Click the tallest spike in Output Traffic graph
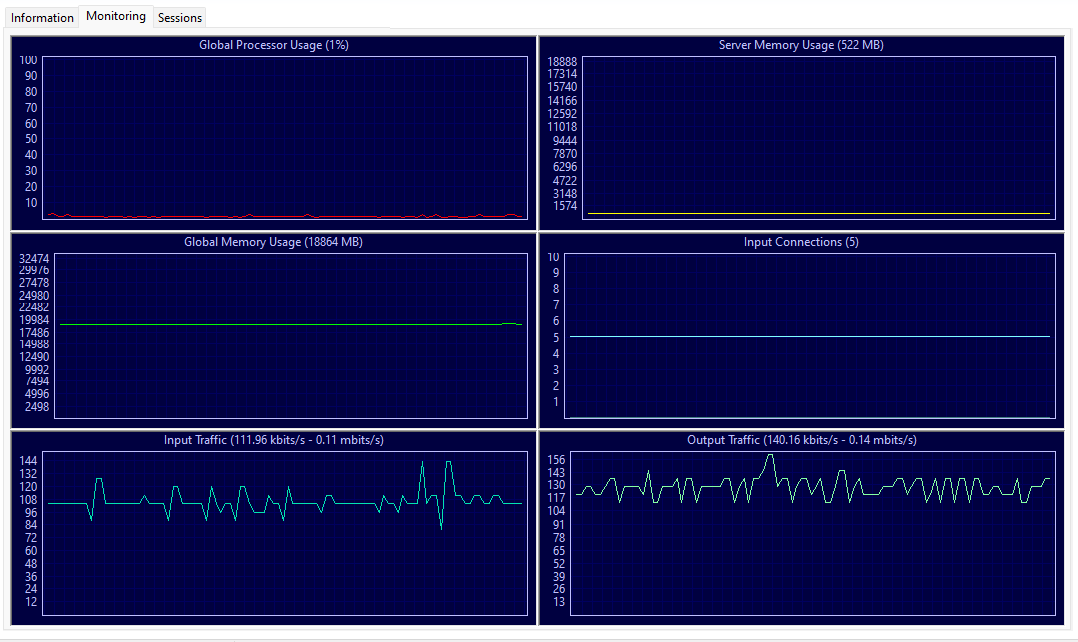This screenshot has height=642, width=1078. coord(770,456)
